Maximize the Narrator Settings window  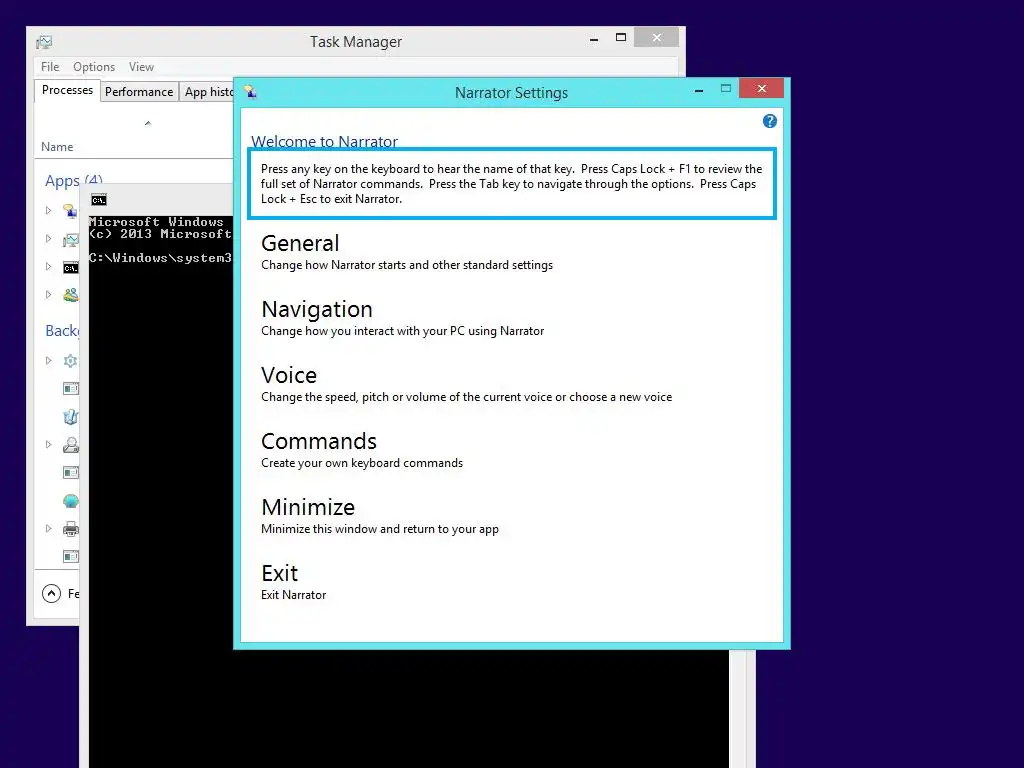coord(726,89)
